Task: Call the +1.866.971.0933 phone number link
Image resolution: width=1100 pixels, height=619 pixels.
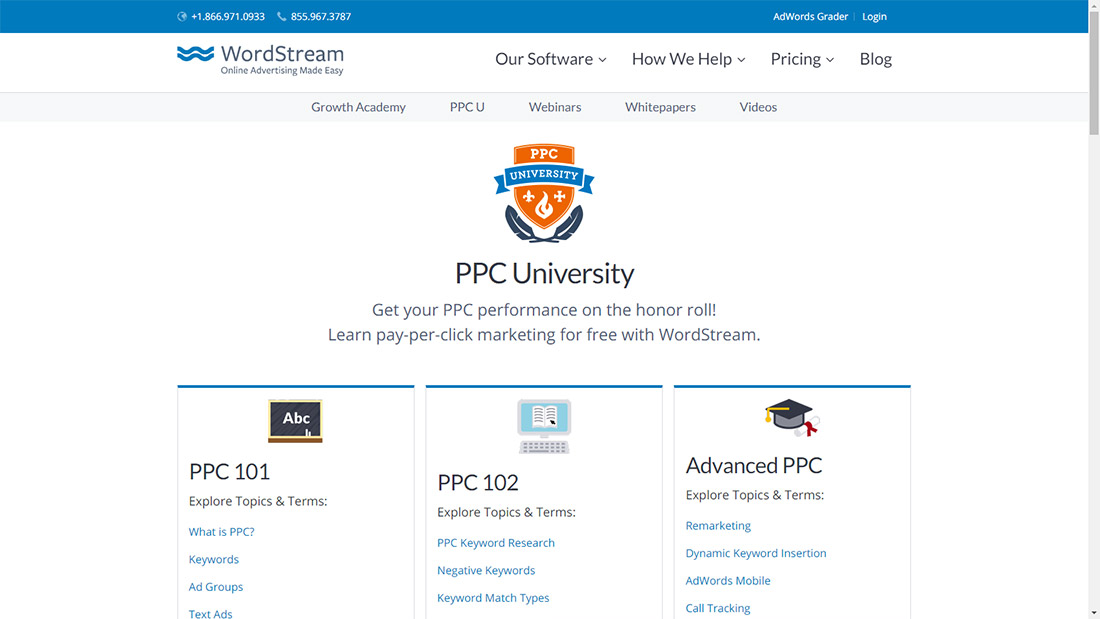Action: 228,16
